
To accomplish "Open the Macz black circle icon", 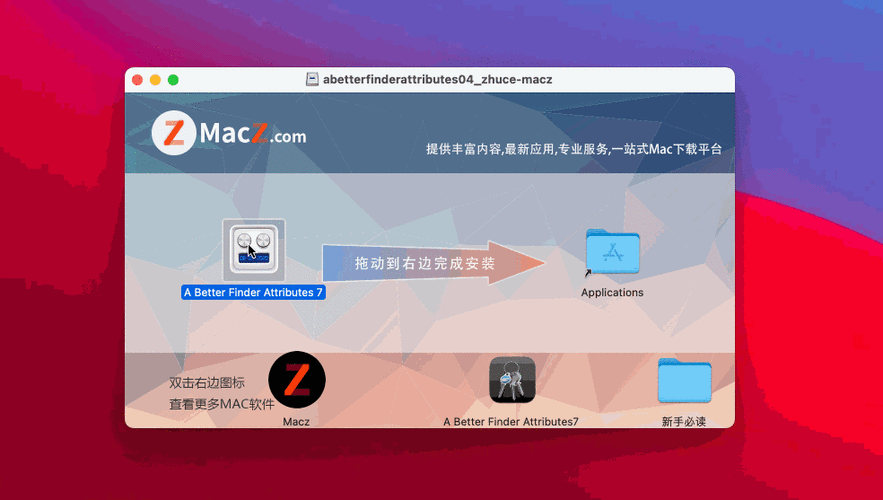I will click(x=297, y=380).
